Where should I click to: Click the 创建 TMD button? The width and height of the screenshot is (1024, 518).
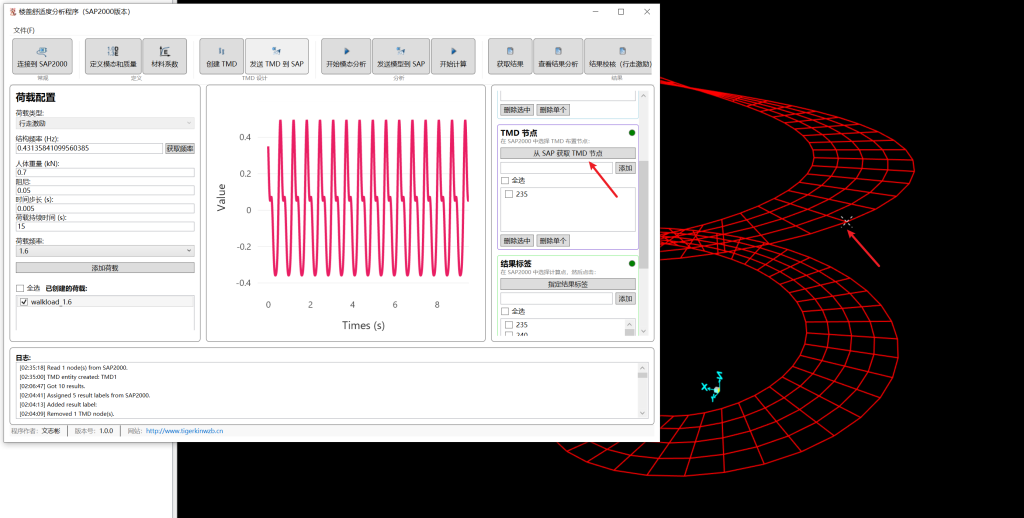(x=221, y=56)
